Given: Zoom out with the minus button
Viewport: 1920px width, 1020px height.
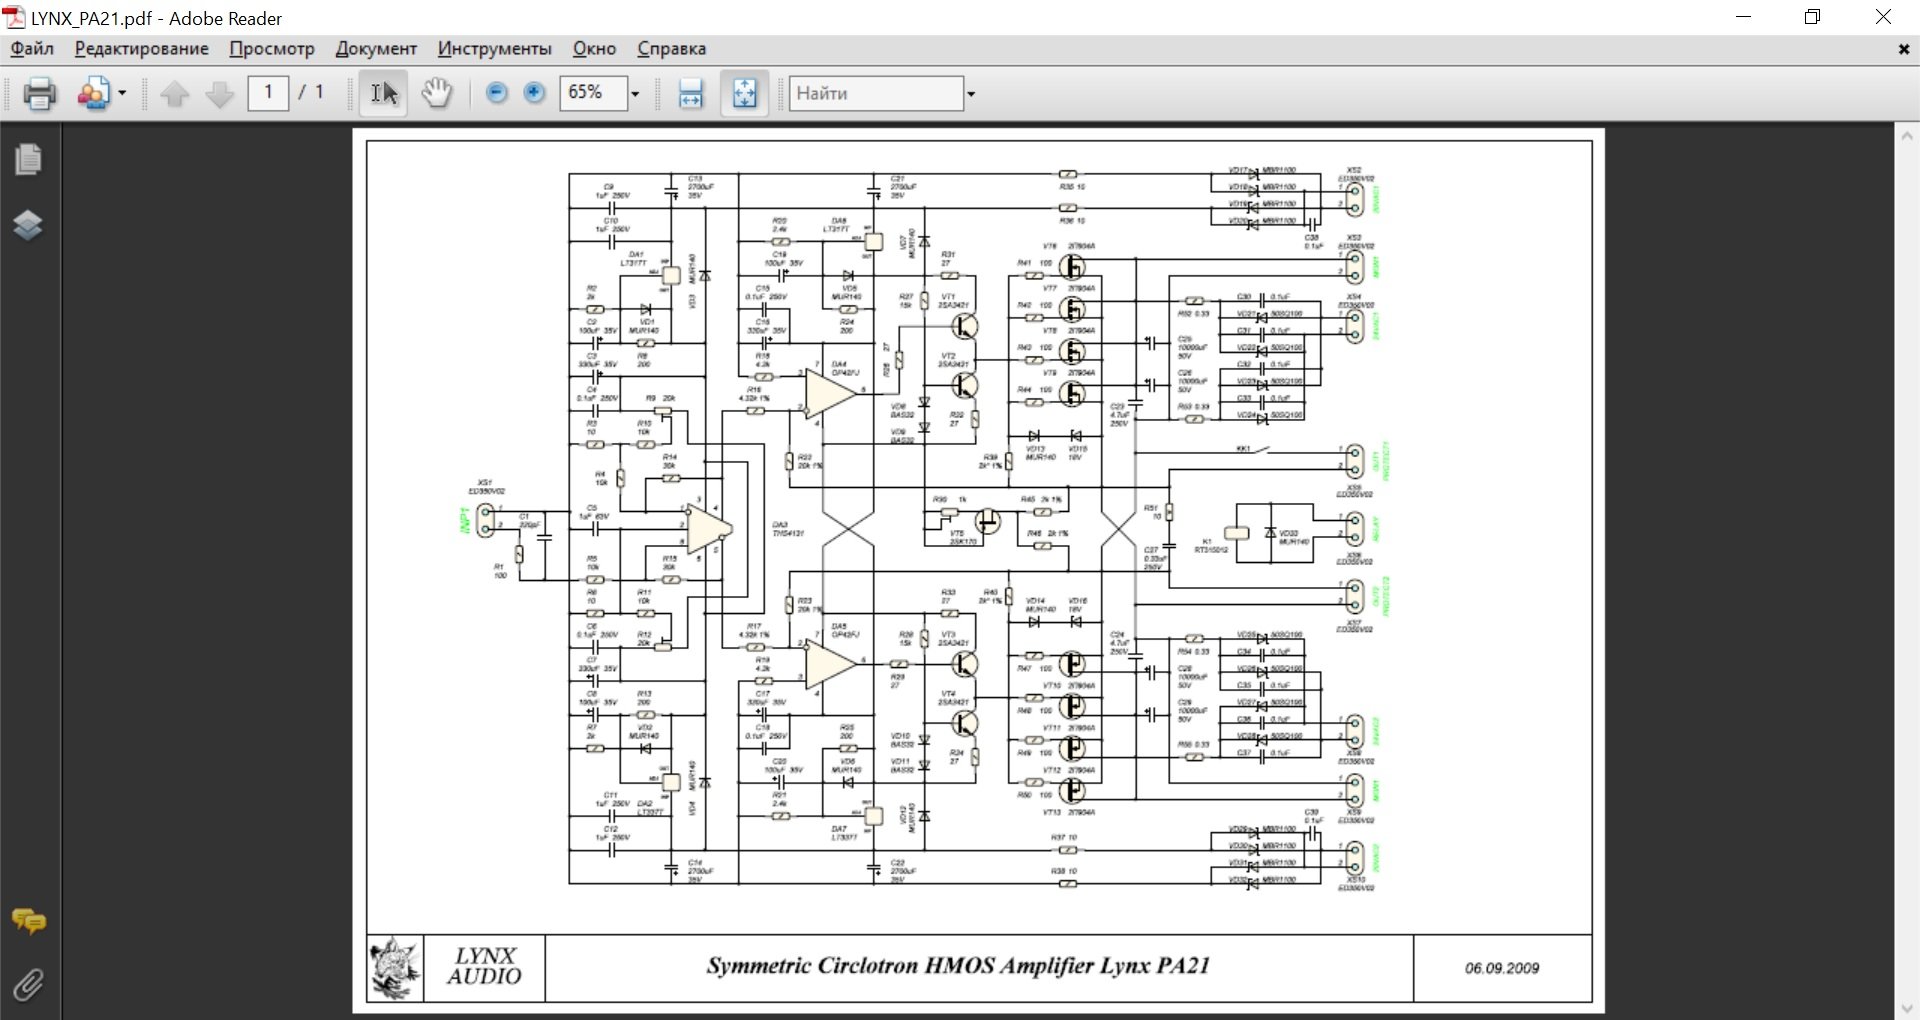Looking at the screenshot, I should tap(496, 93).
